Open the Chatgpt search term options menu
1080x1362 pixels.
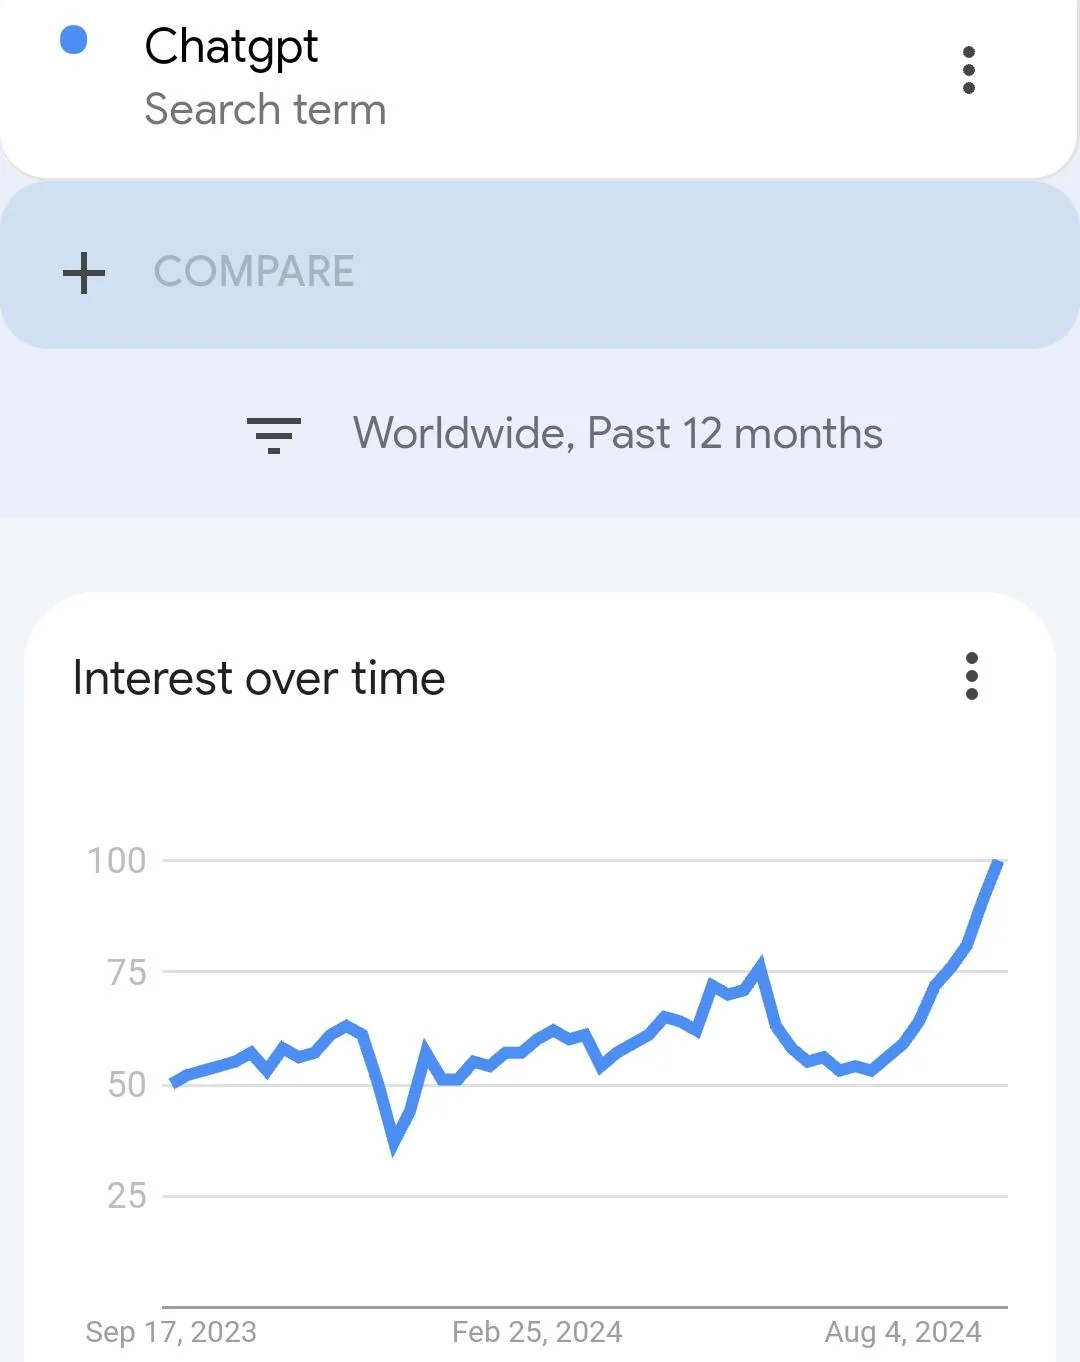(x=968, y=70)
